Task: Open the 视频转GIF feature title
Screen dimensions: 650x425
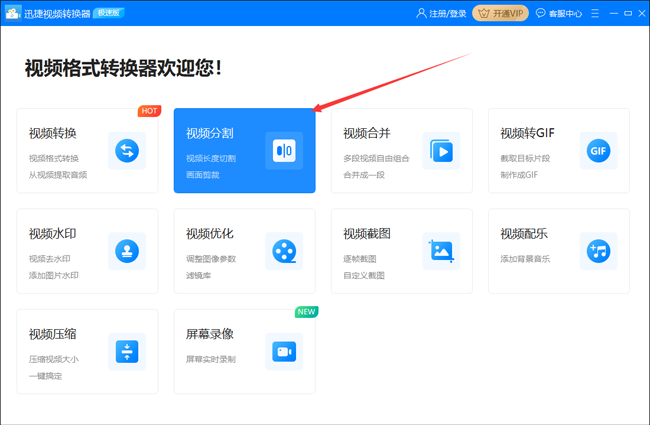Action: coord(527,133)
